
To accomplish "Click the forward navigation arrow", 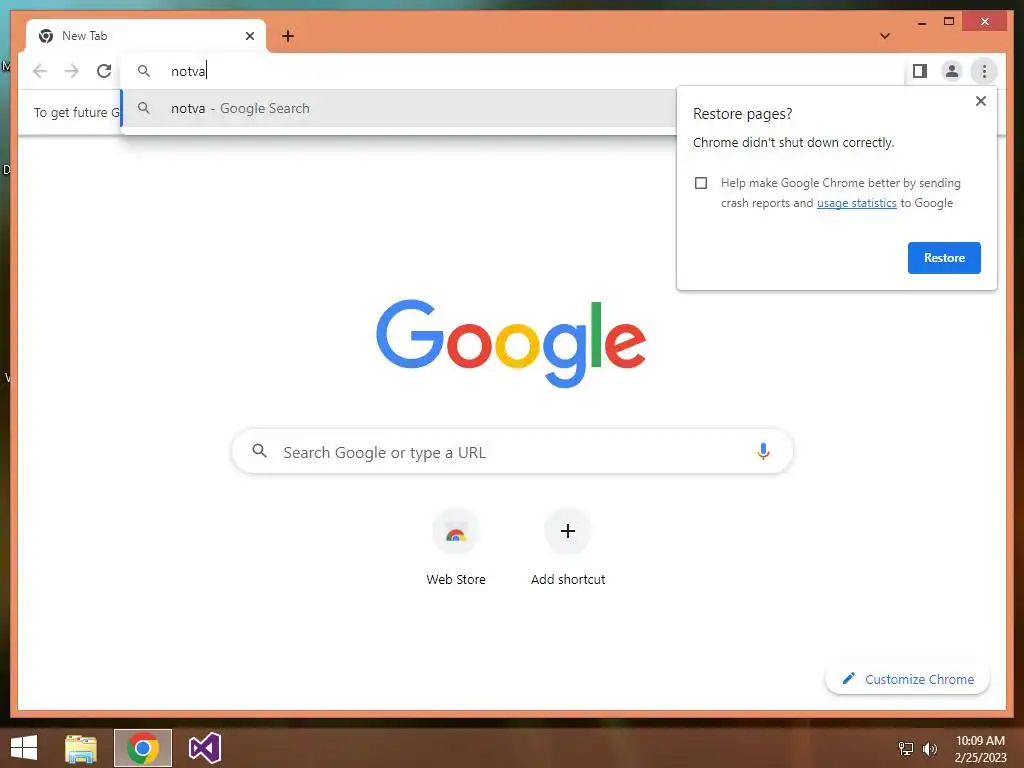I will tap(72, 71).
